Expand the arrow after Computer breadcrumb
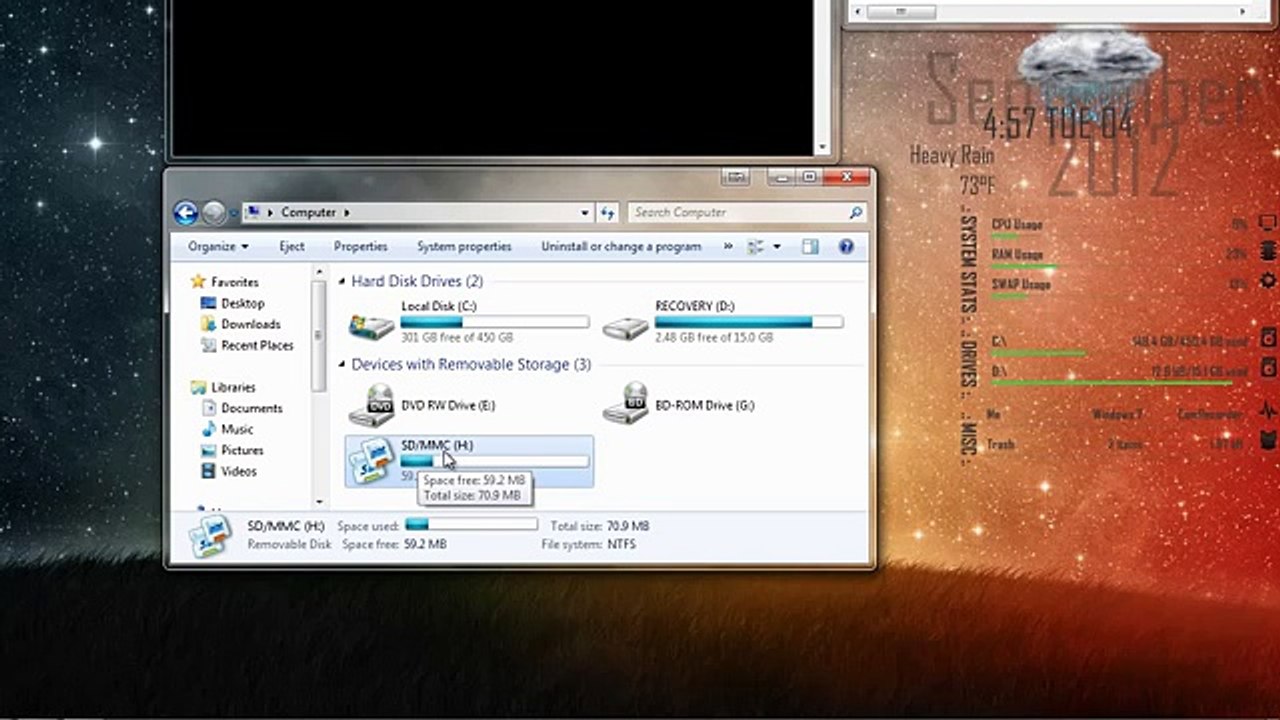This screenshot has width=1280, height=720. click(x=346, y=212)
